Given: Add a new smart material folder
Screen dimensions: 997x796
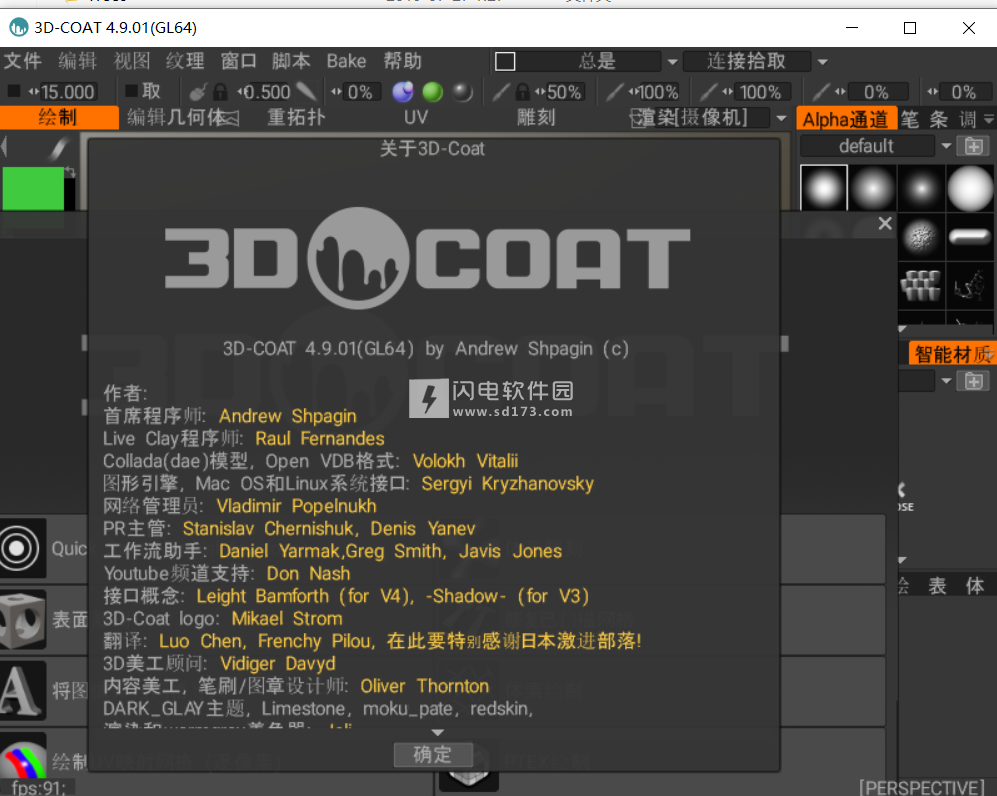Looking at the screenshot, I should coord(973,381).
